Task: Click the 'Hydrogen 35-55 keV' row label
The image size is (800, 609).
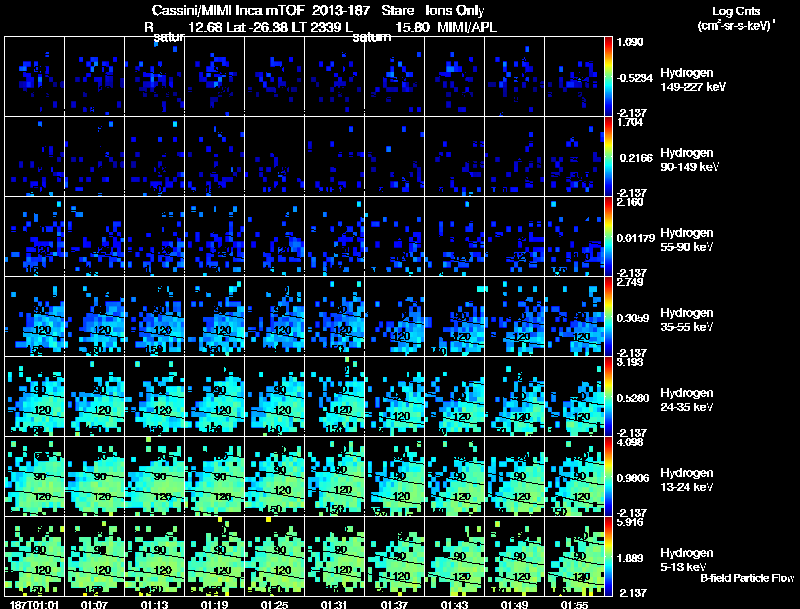Action: [x=687, y=320]
